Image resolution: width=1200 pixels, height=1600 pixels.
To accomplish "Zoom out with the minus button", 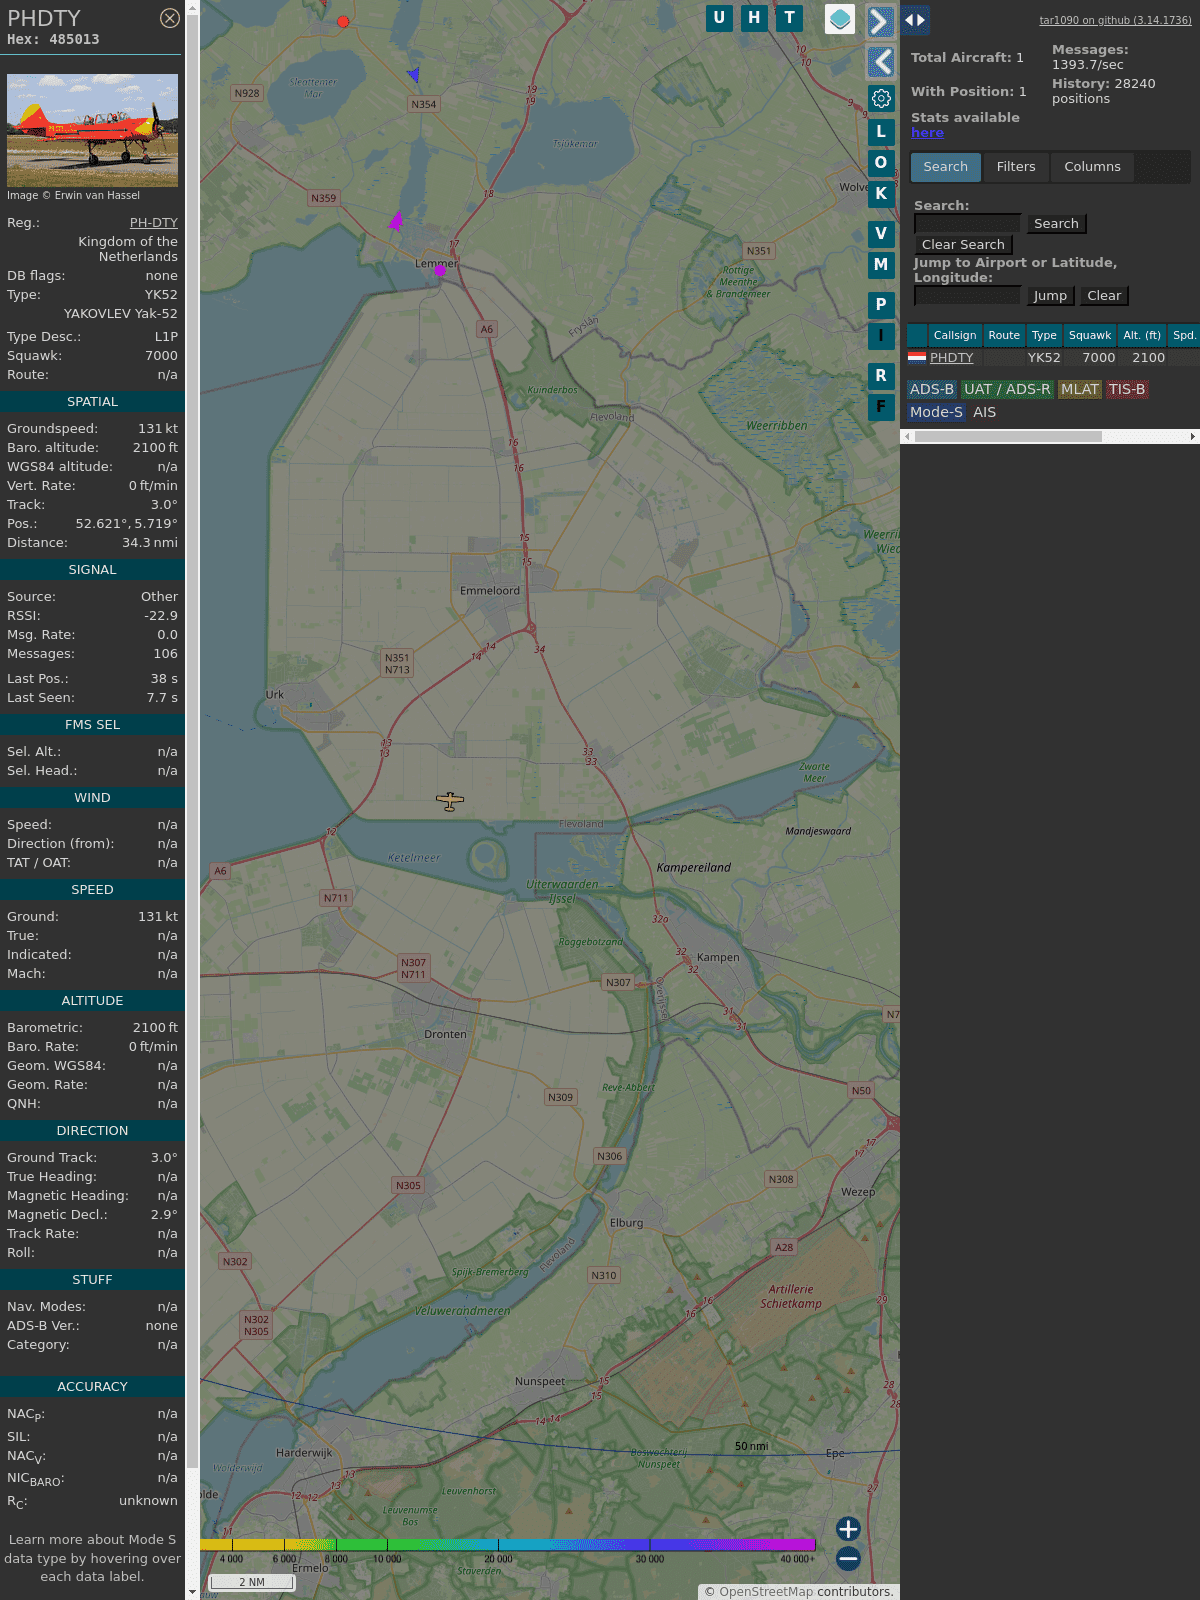I will tap(848, 1558).
